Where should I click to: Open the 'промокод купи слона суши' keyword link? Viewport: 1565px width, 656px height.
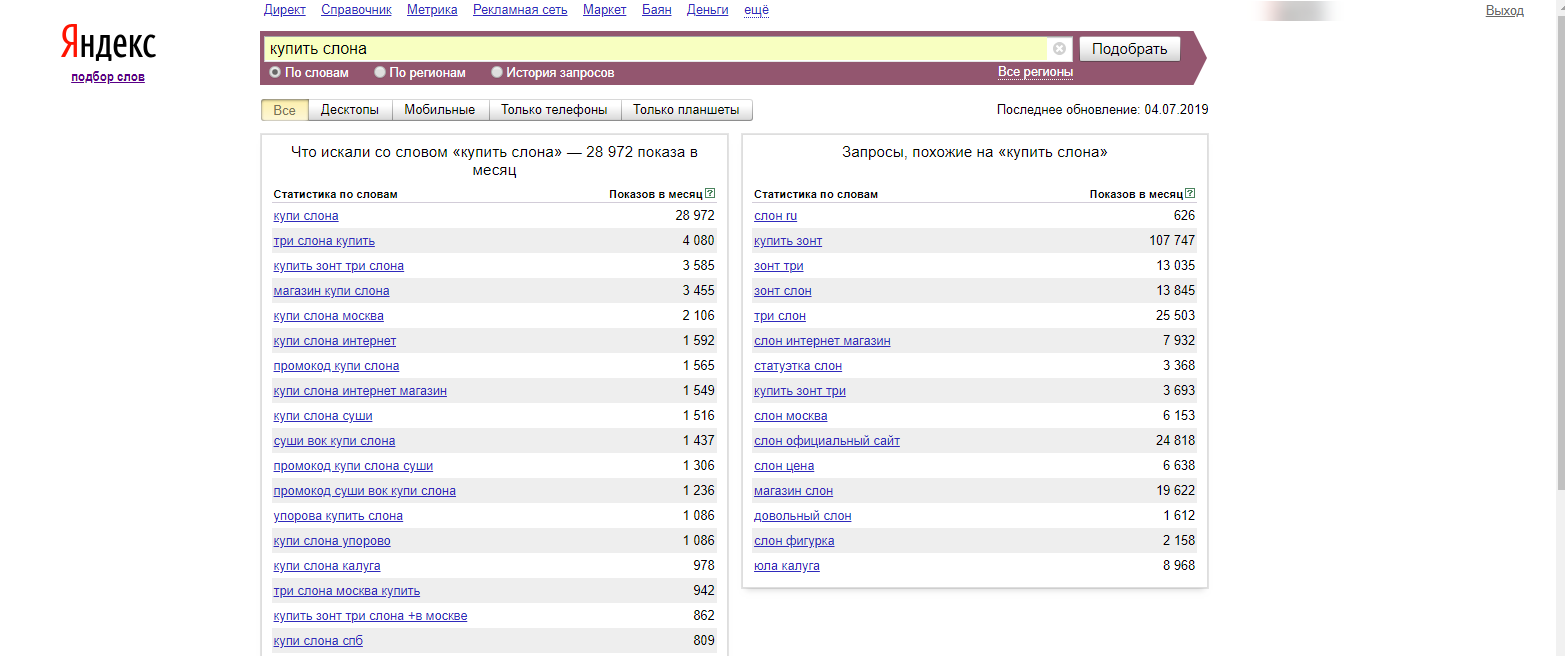pyautogui.click(x=353, y=466)
